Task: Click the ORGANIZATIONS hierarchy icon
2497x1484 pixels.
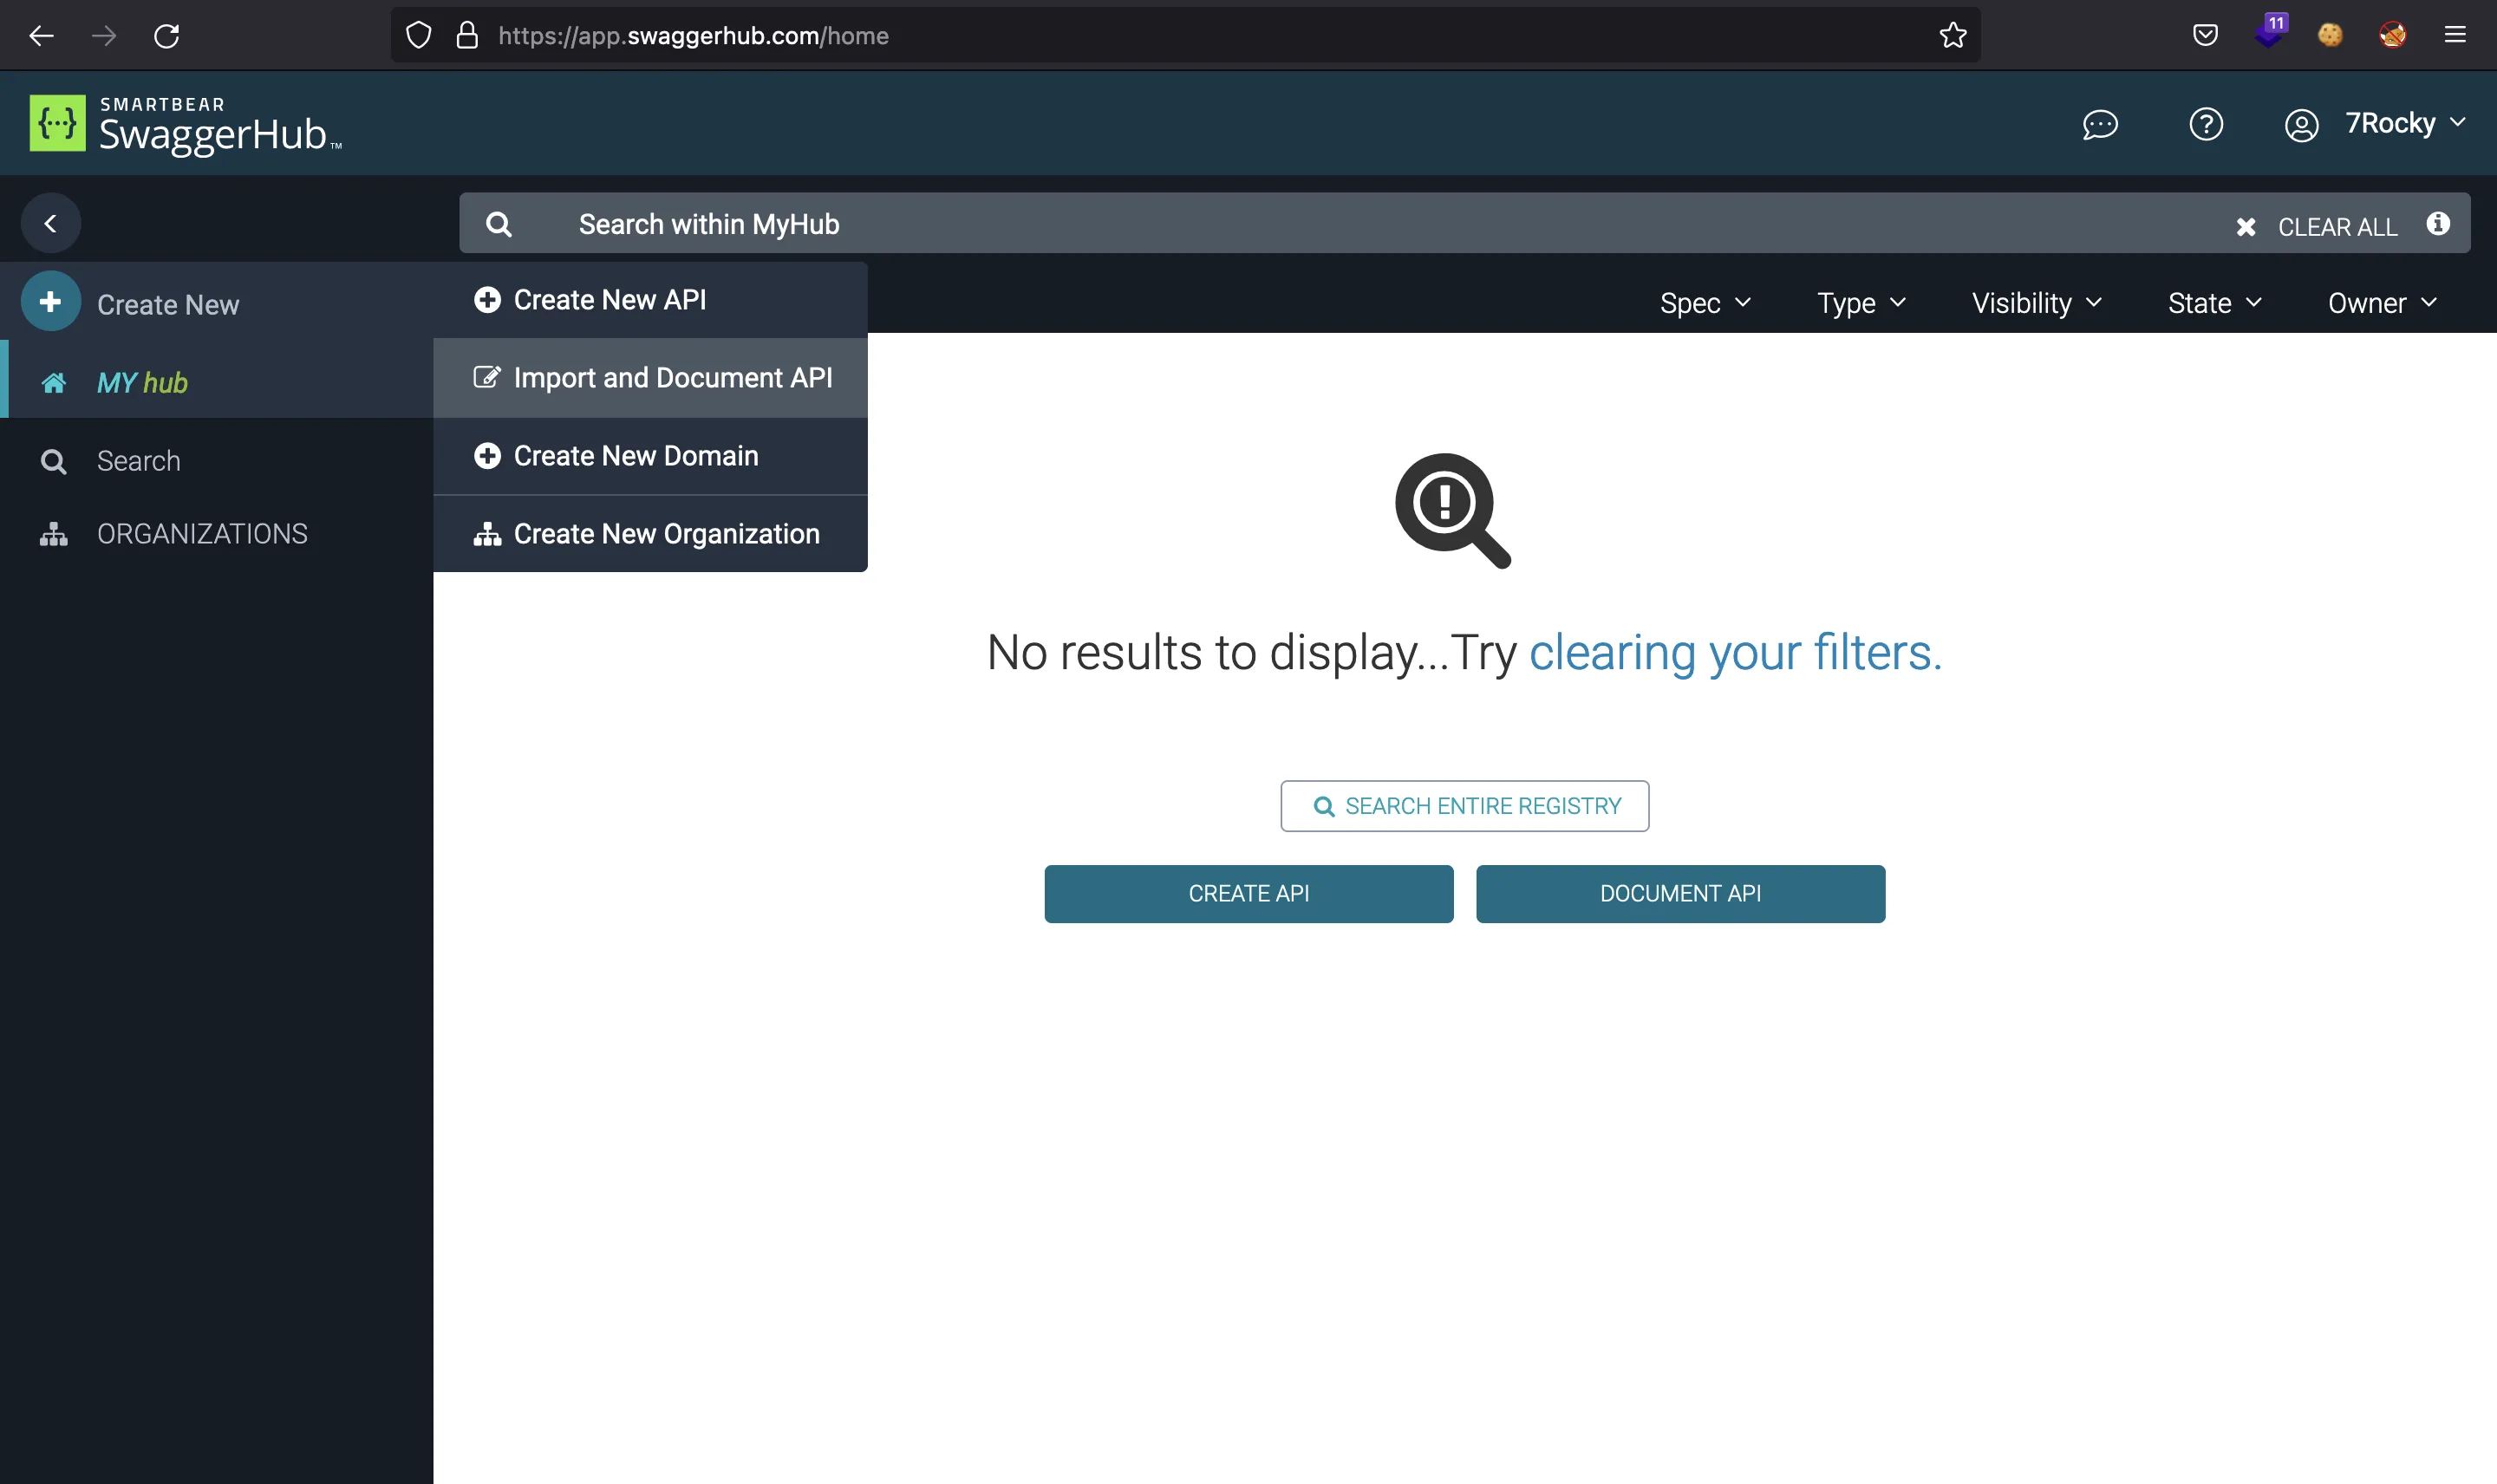Action: click(53, 535)
